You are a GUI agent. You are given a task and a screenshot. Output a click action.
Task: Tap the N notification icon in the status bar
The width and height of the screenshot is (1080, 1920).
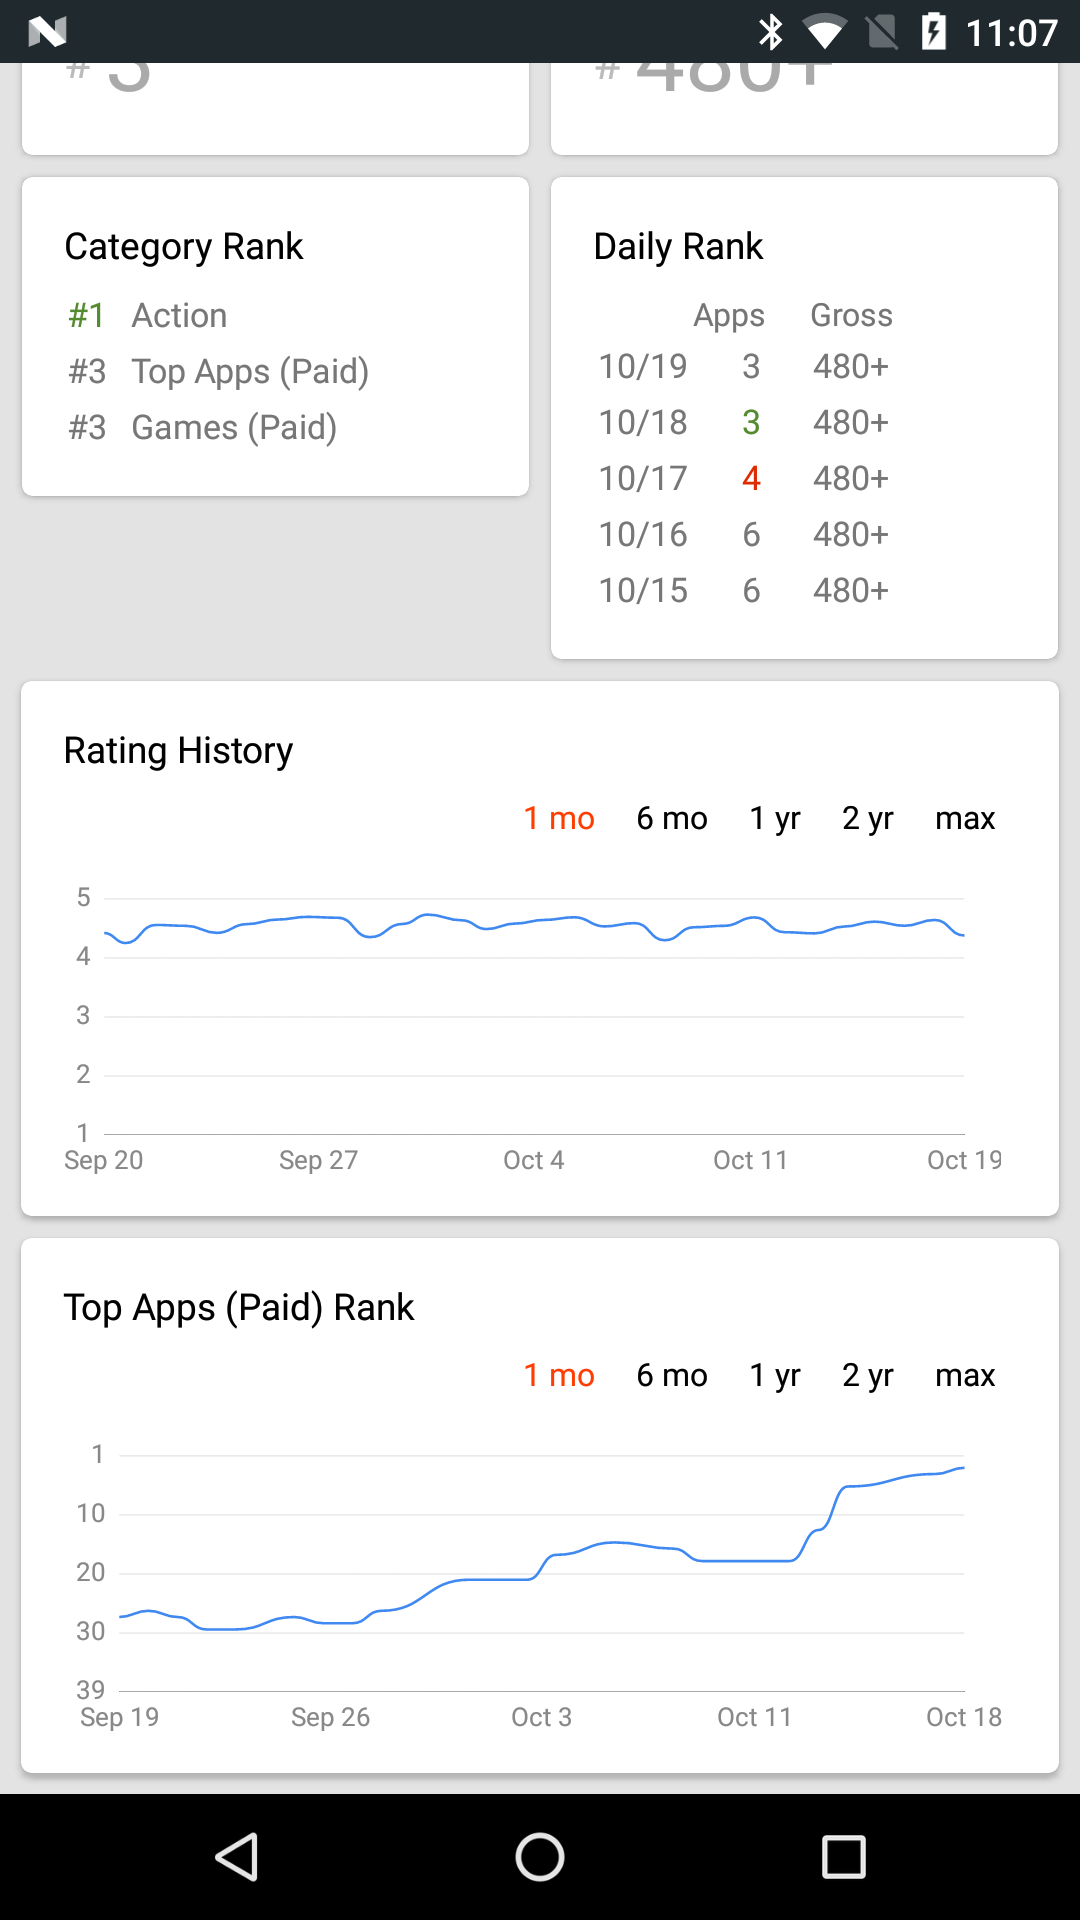coord(47,32)
